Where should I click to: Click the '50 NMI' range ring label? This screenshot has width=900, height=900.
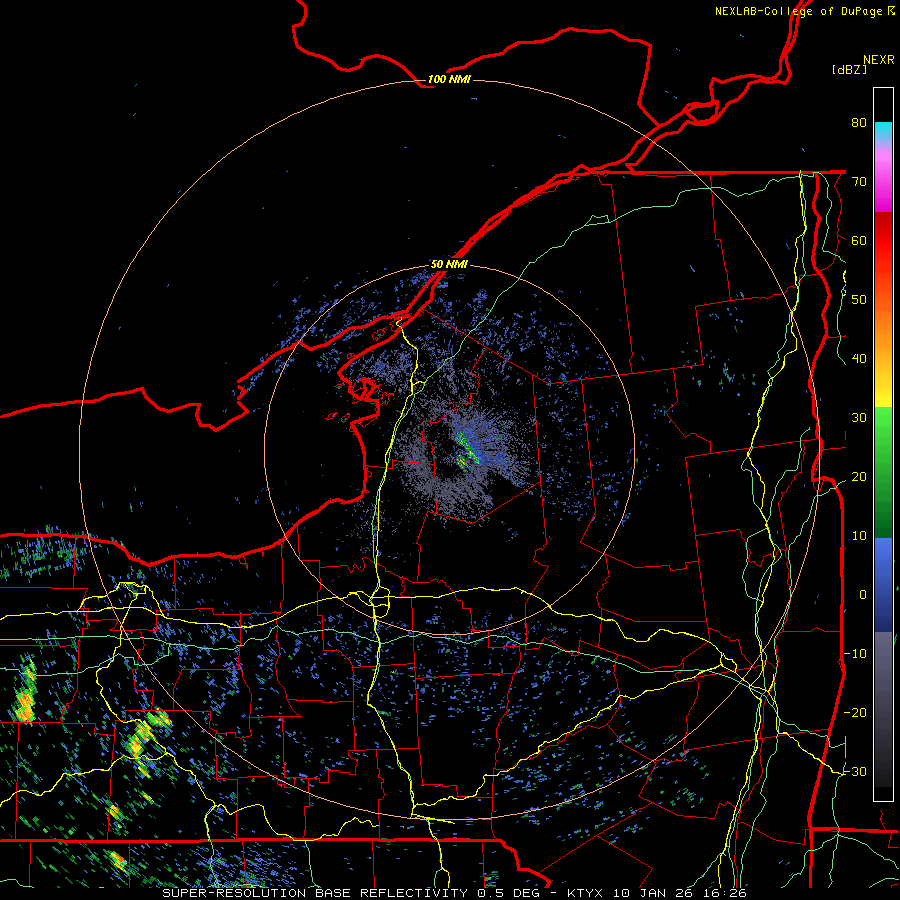449,264
